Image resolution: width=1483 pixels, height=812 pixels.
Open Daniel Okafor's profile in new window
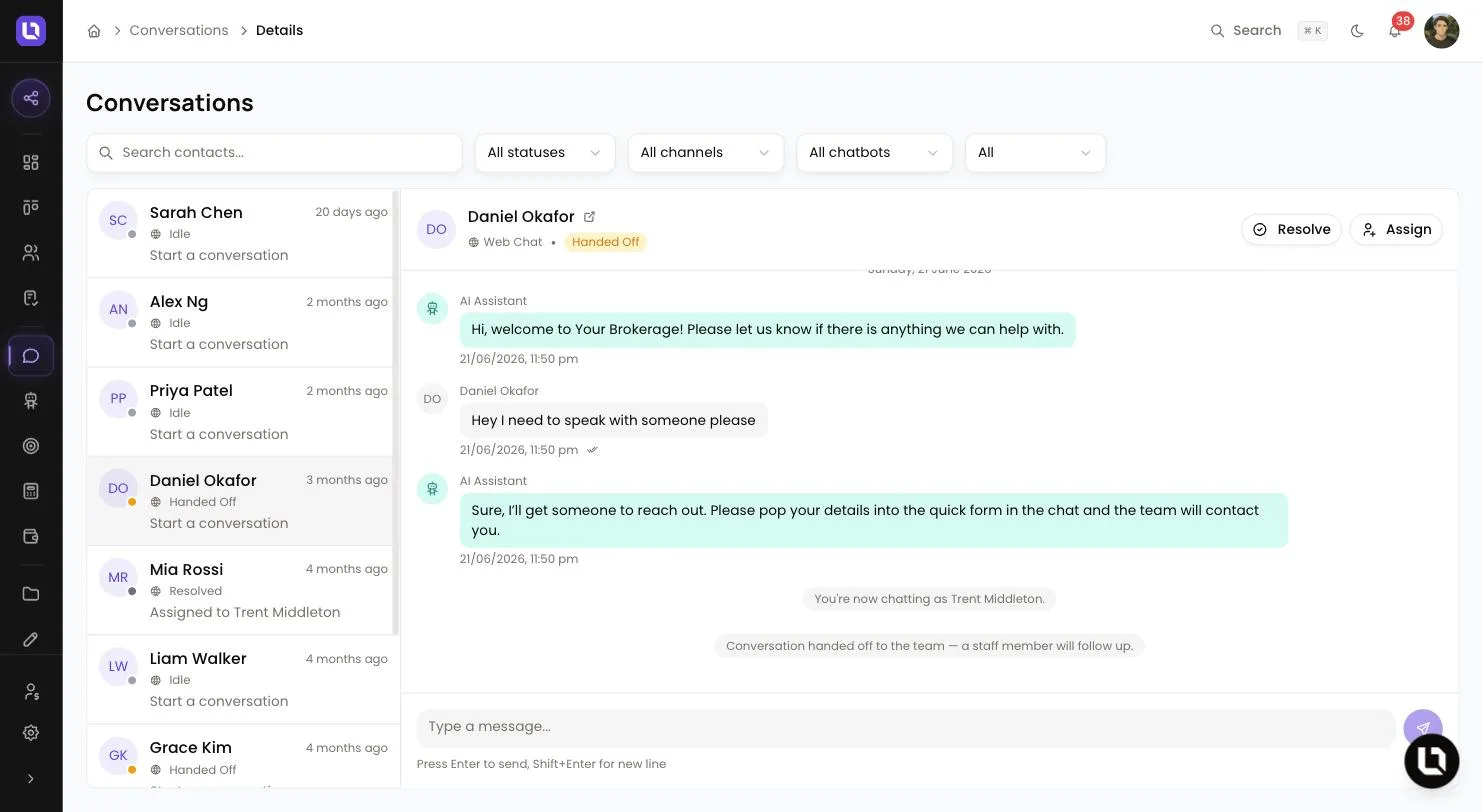[x=590, y=217]
